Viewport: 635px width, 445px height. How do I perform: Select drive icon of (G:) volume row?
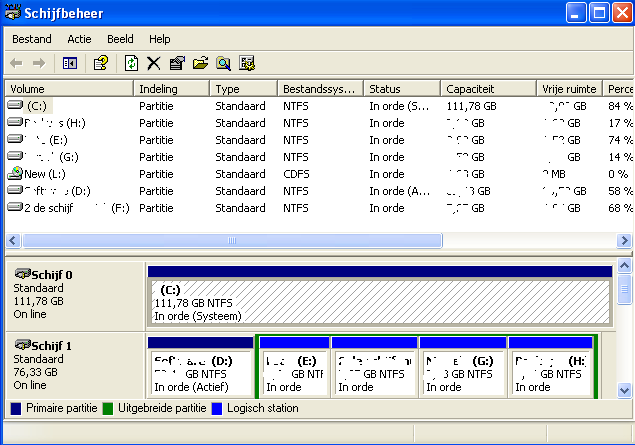(15, 156)
